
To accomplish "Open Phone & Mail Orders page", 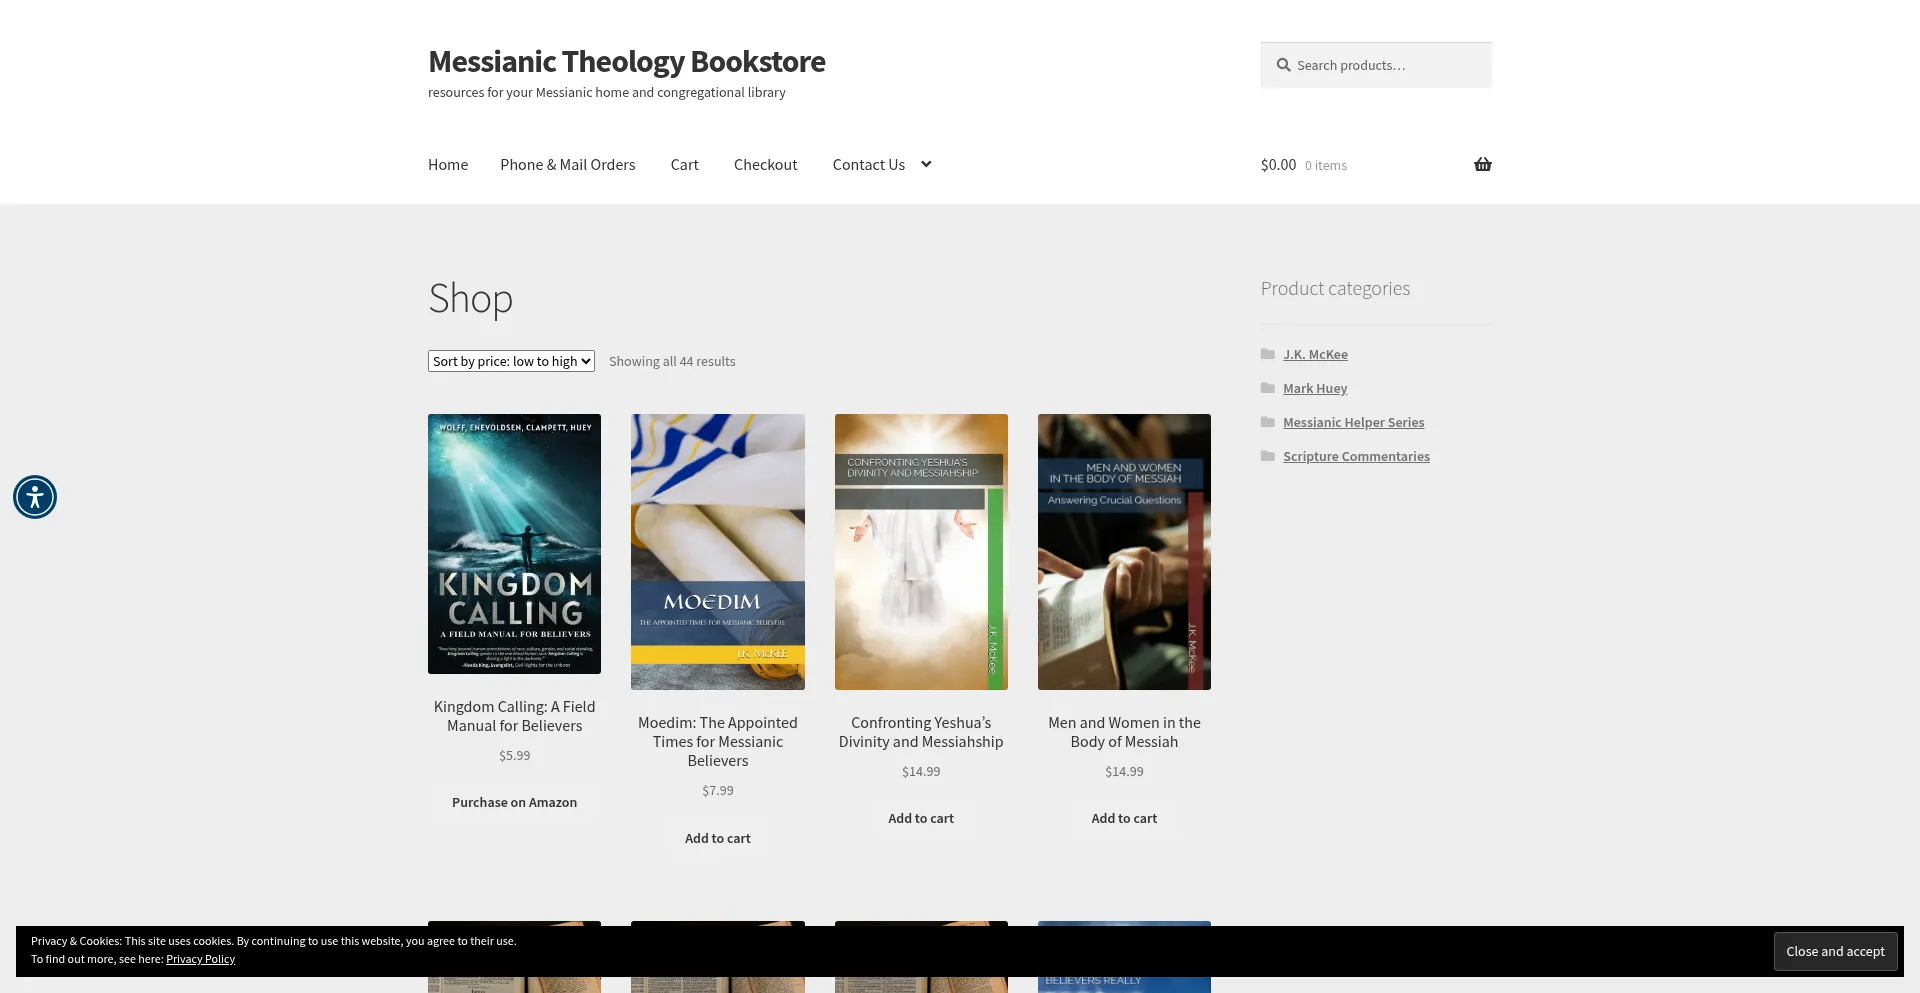I will pyautogui.click(x=568, y=165).
